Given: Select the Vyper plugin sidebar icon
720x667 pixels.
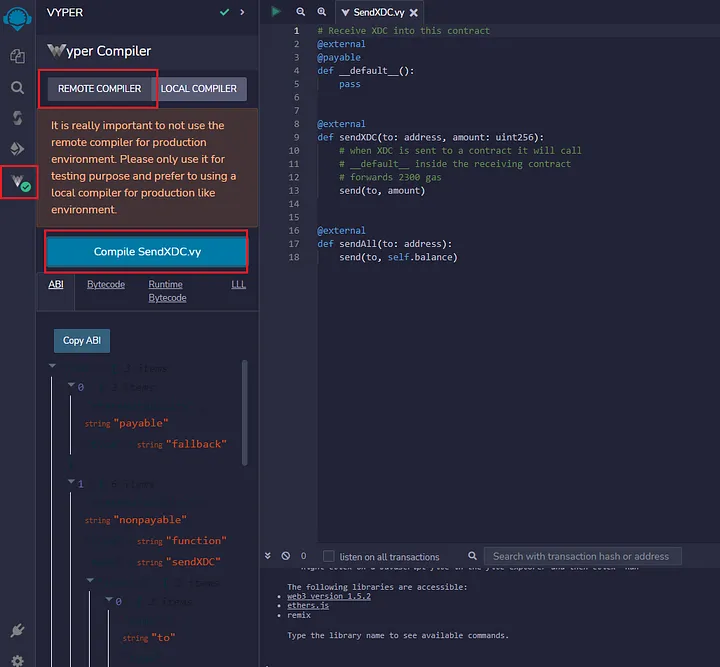Looking at the screenshot, I should 19,182.
